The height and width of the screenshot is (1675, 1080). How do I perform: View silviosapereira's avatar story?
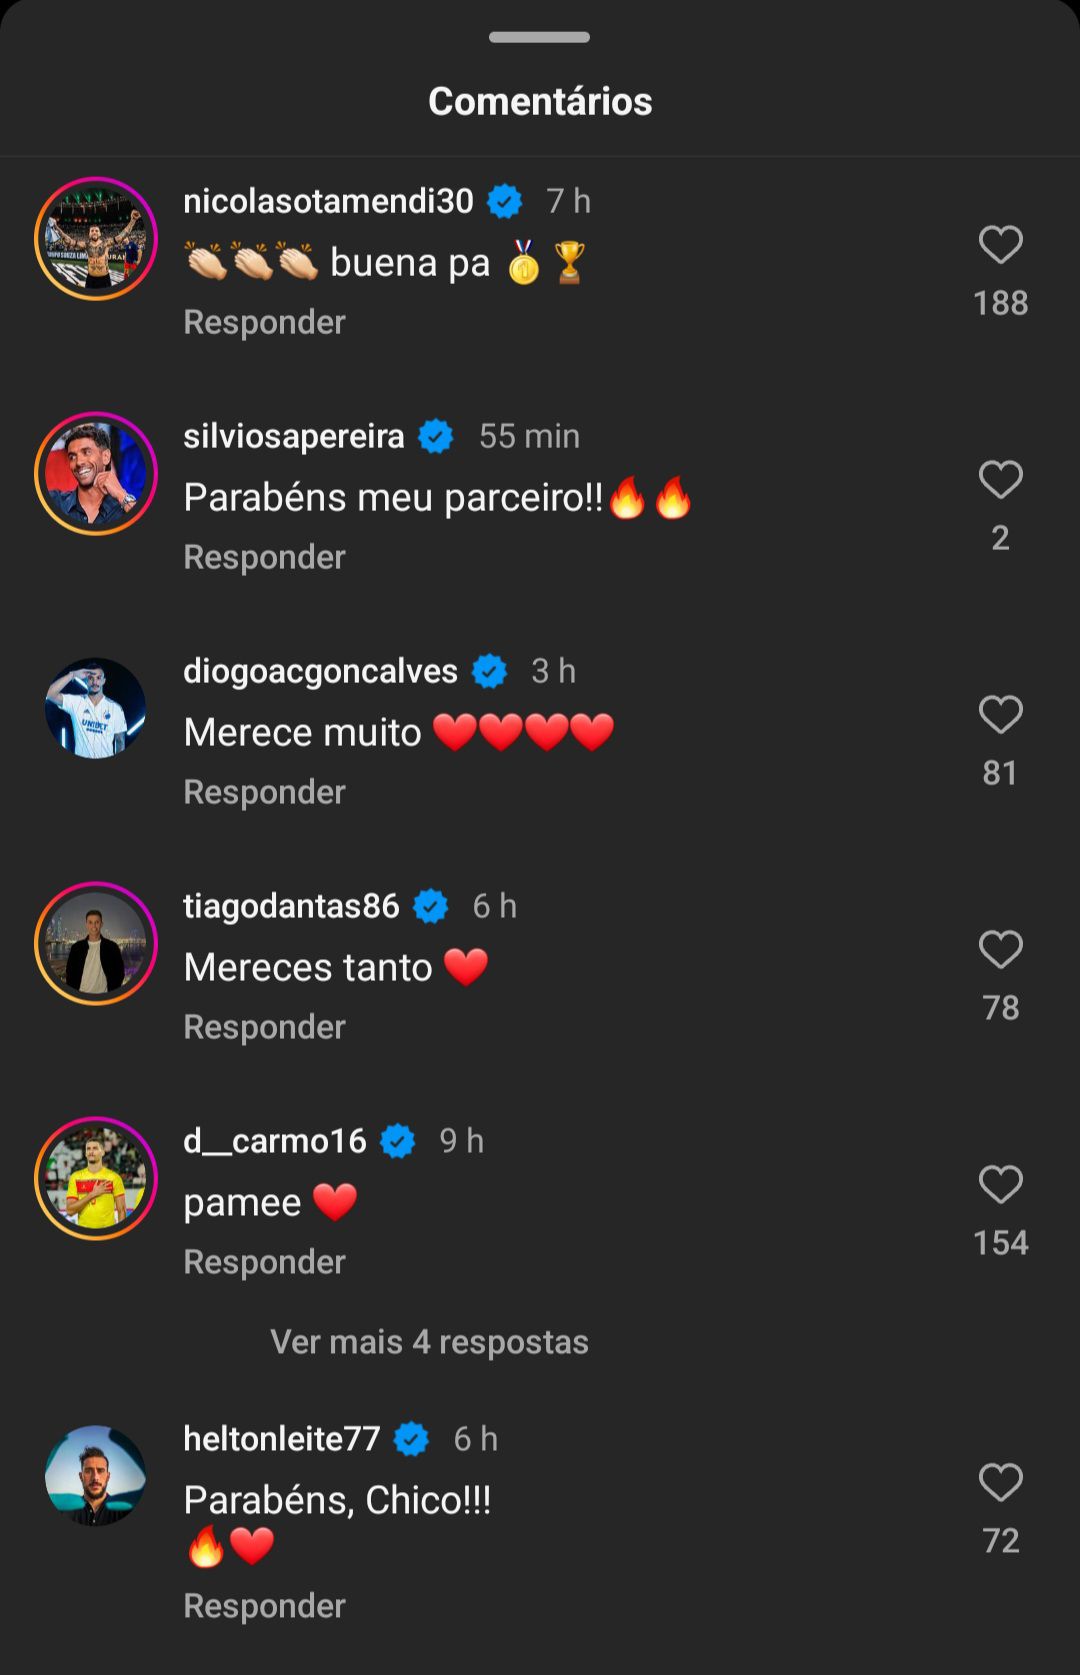pos(96,474)
